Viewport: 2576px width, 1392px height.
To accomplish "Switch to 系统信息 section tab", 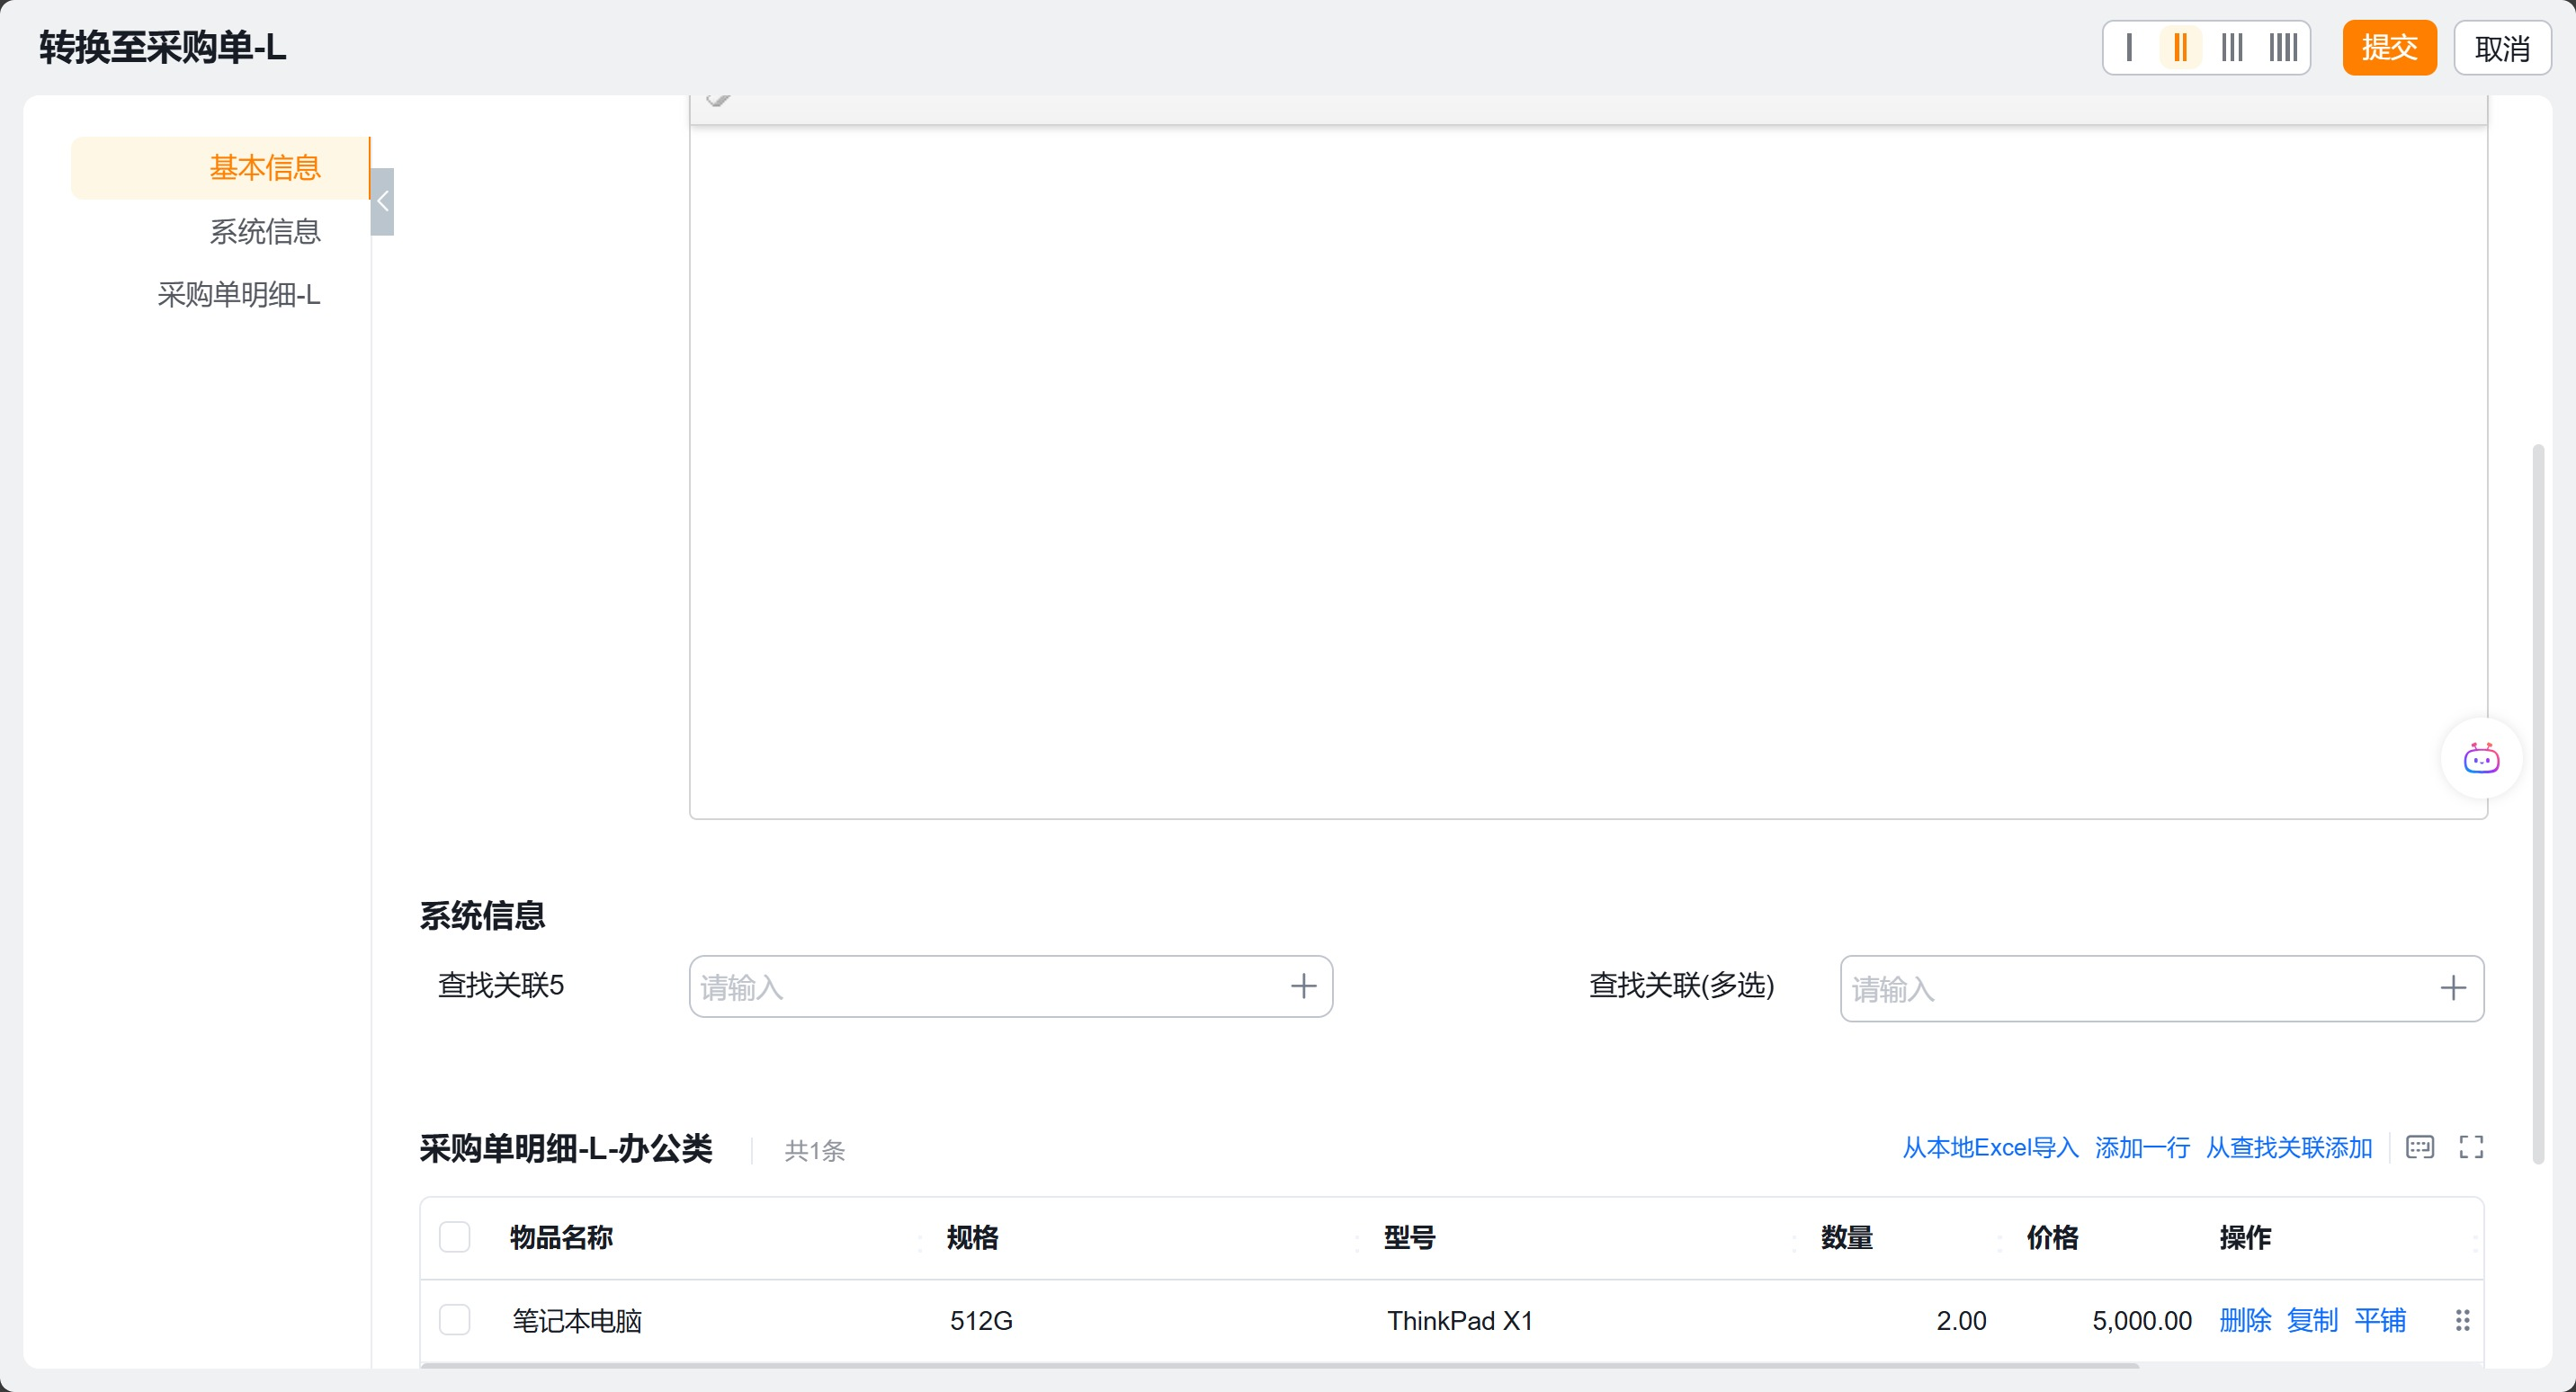I will coord(264,231).
